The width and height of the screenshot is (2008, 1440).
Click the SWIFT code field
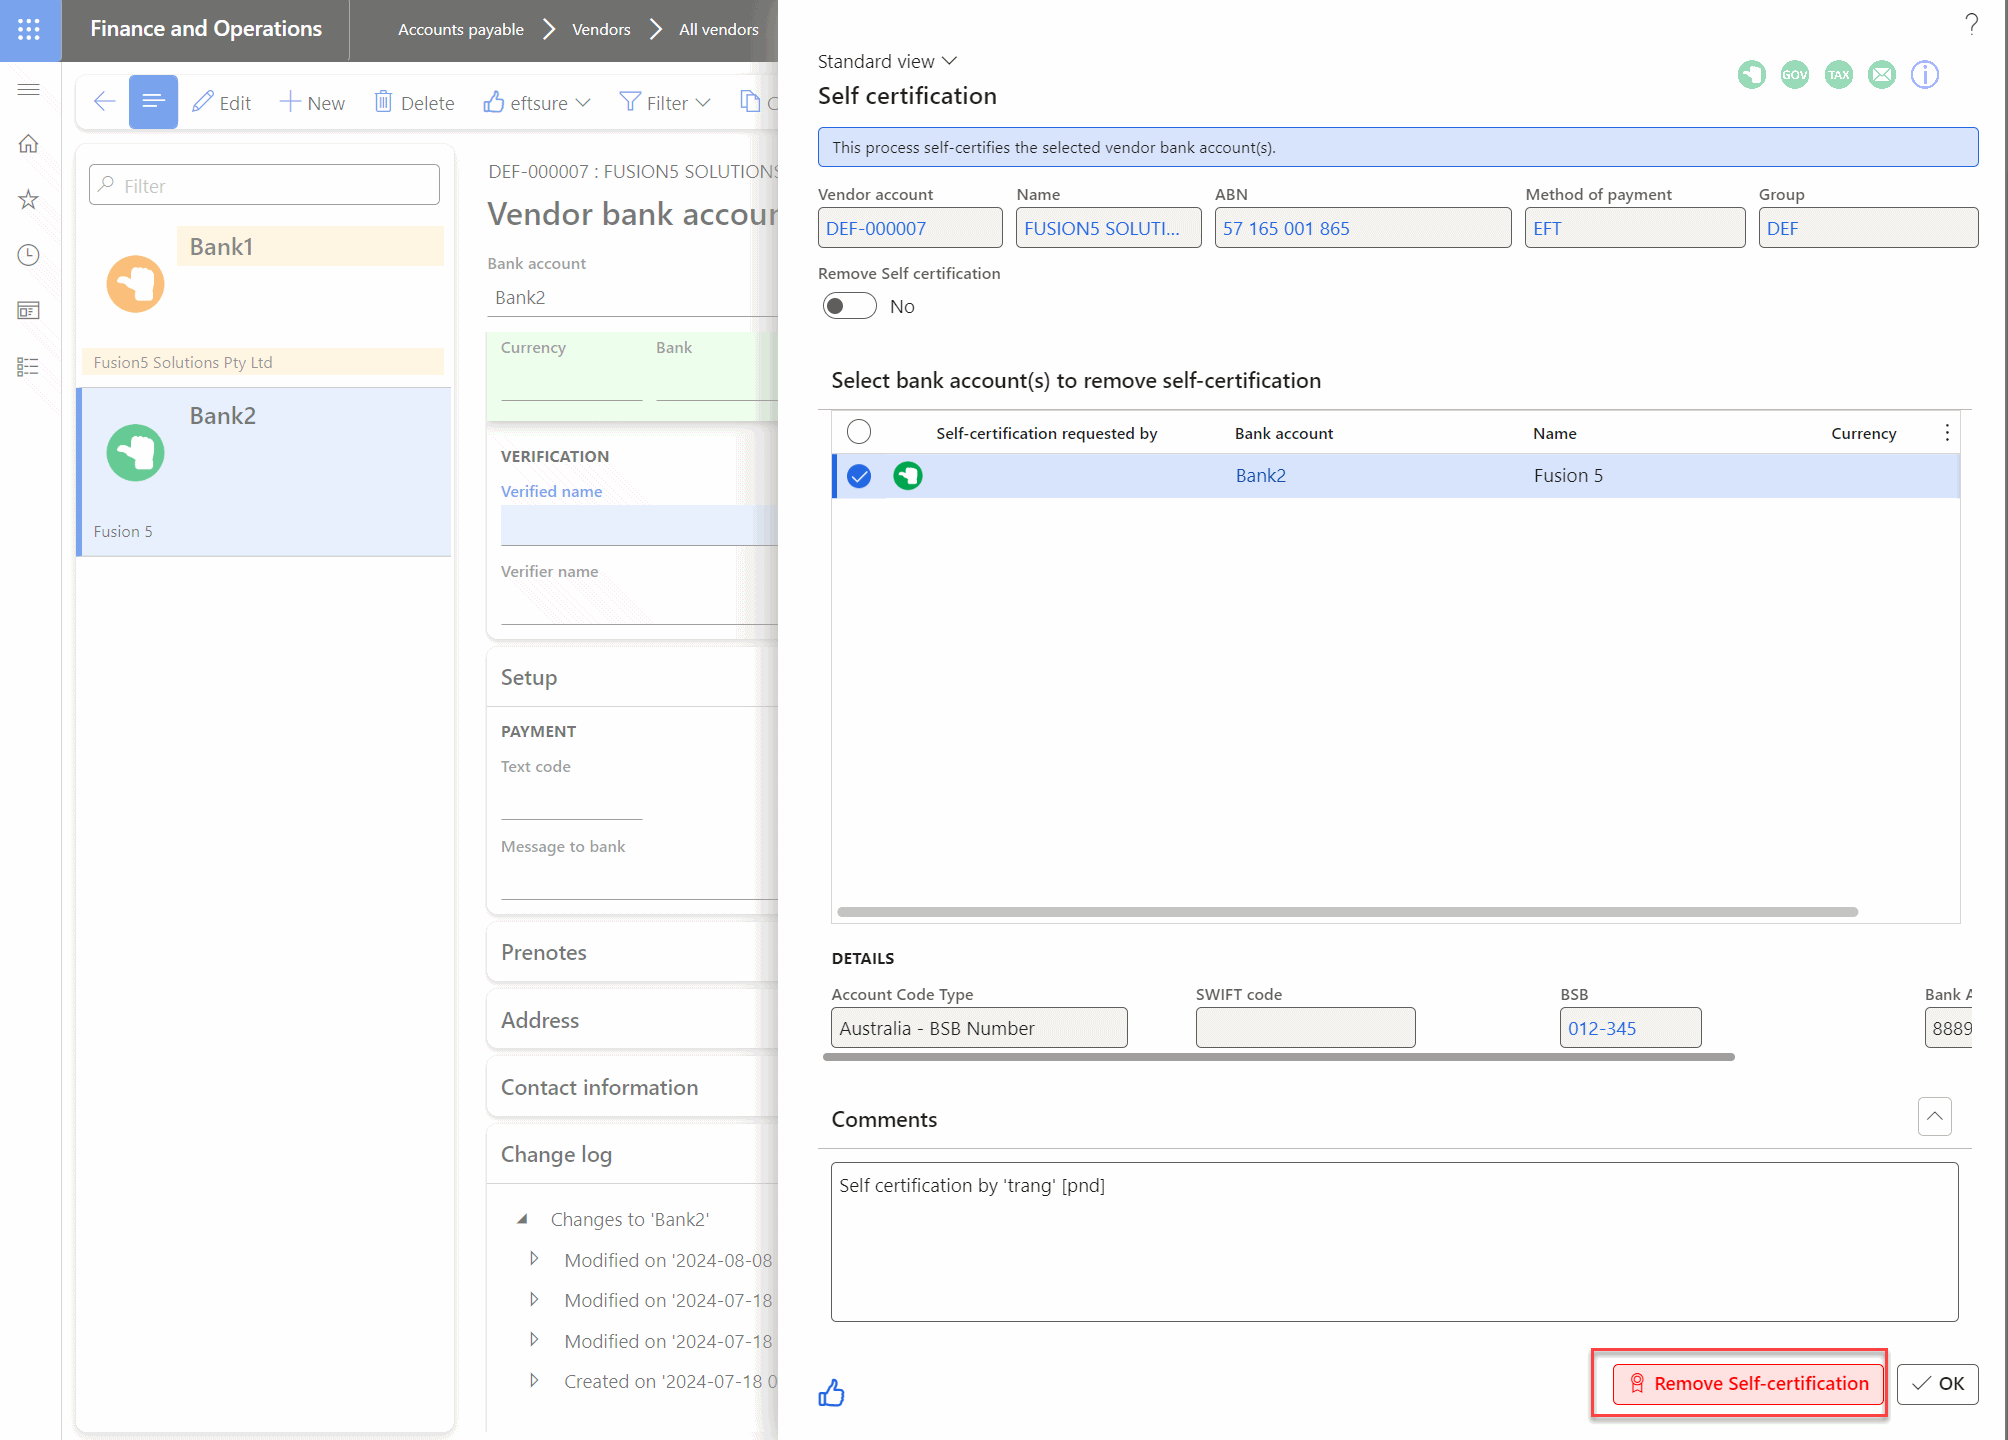tap(1305, 1028)
